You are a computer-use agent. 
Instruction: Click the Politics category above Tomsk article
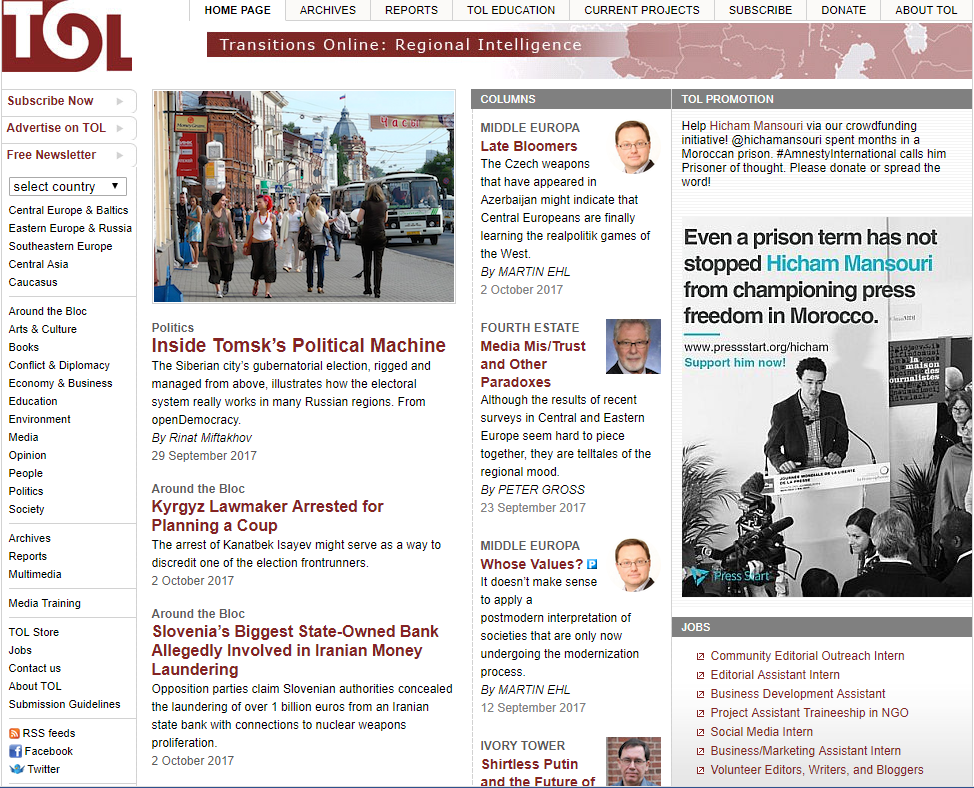point(173,328)
